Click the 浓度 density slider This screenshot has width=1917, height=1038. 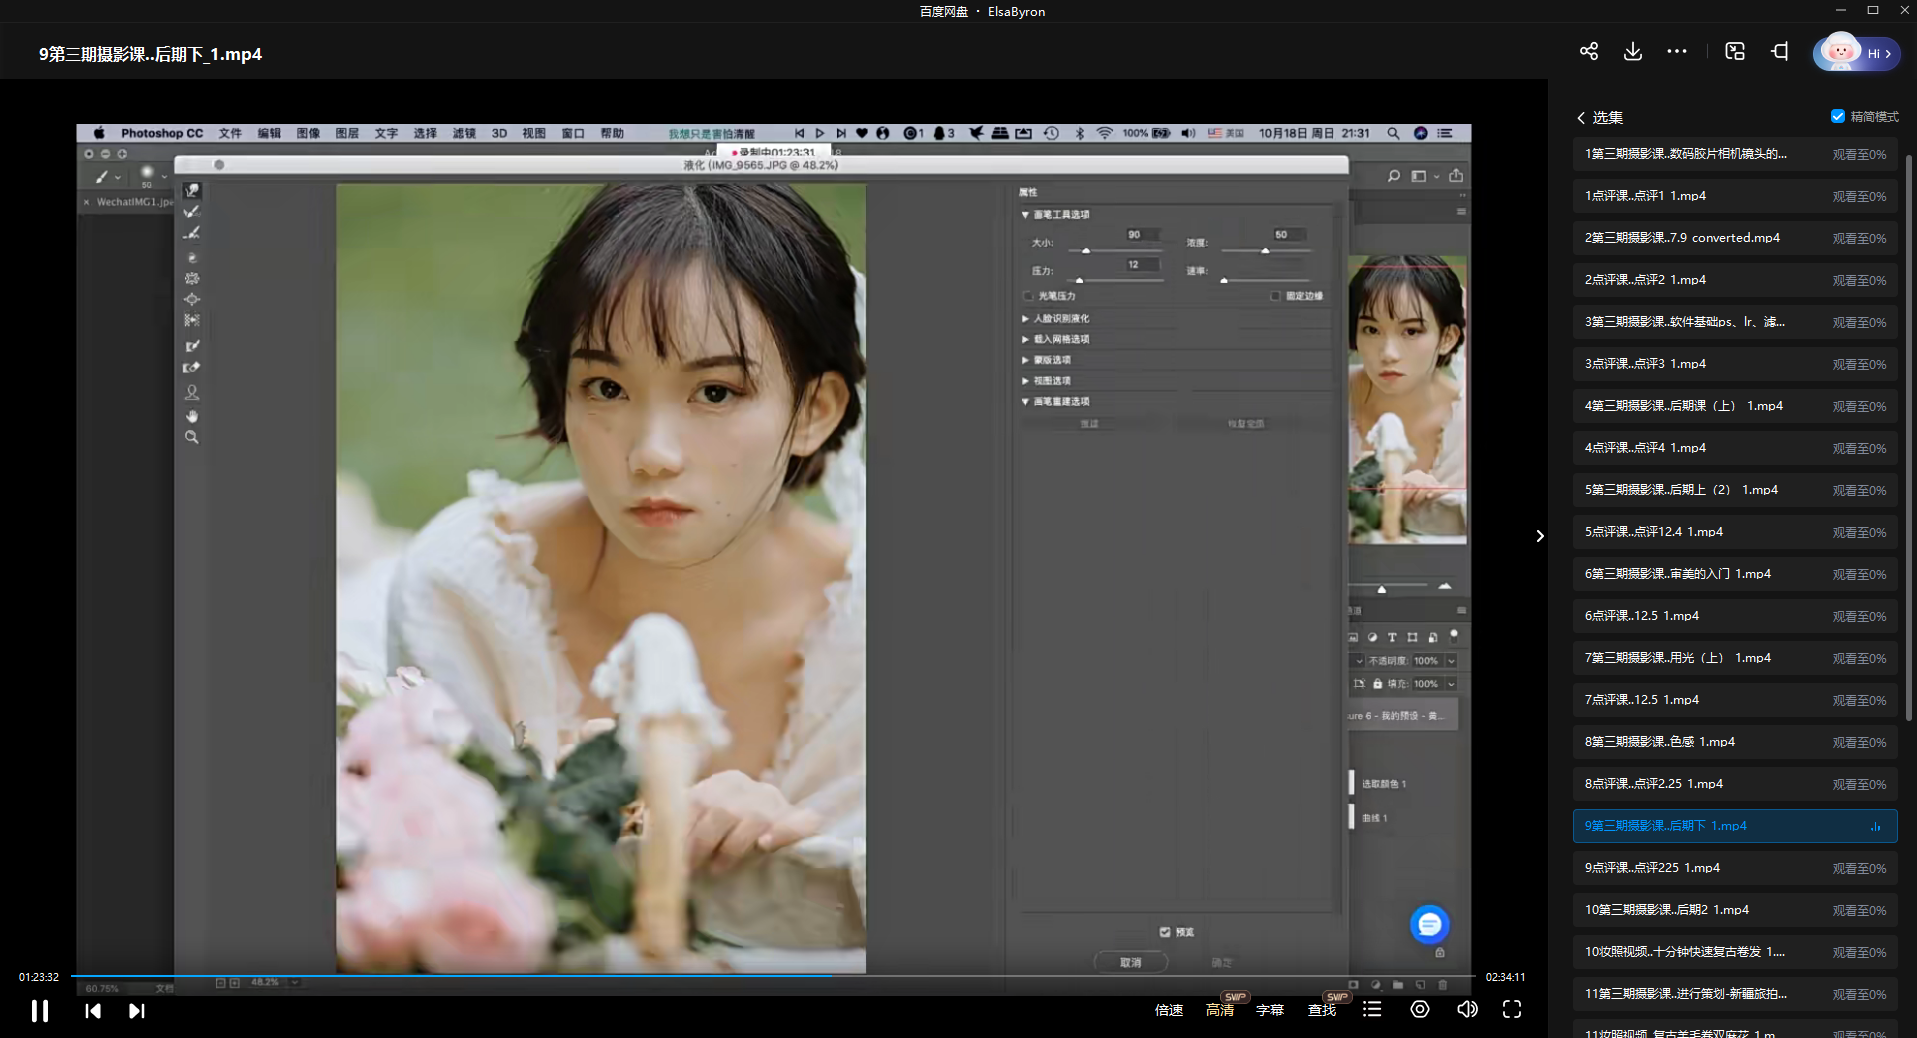[1265, 250]
